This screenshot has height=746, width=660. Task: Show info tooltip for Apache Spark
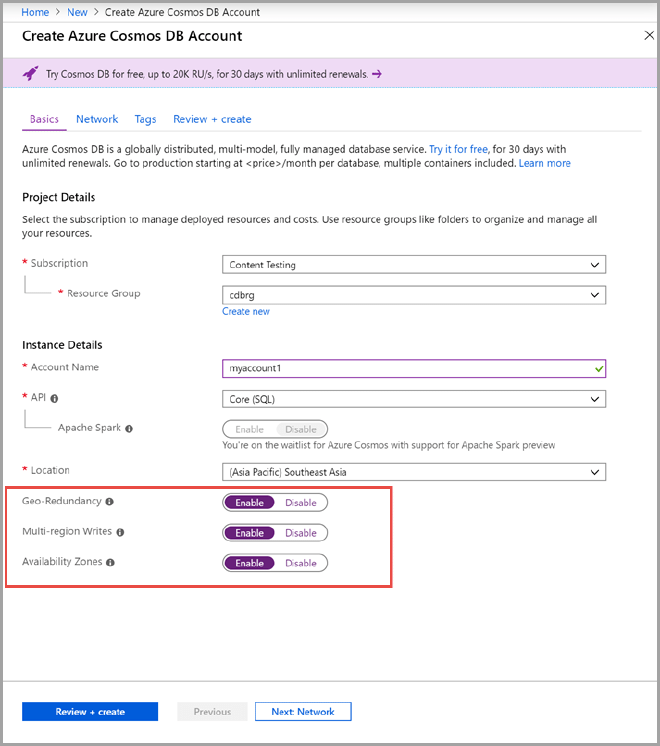click(129, 429)
